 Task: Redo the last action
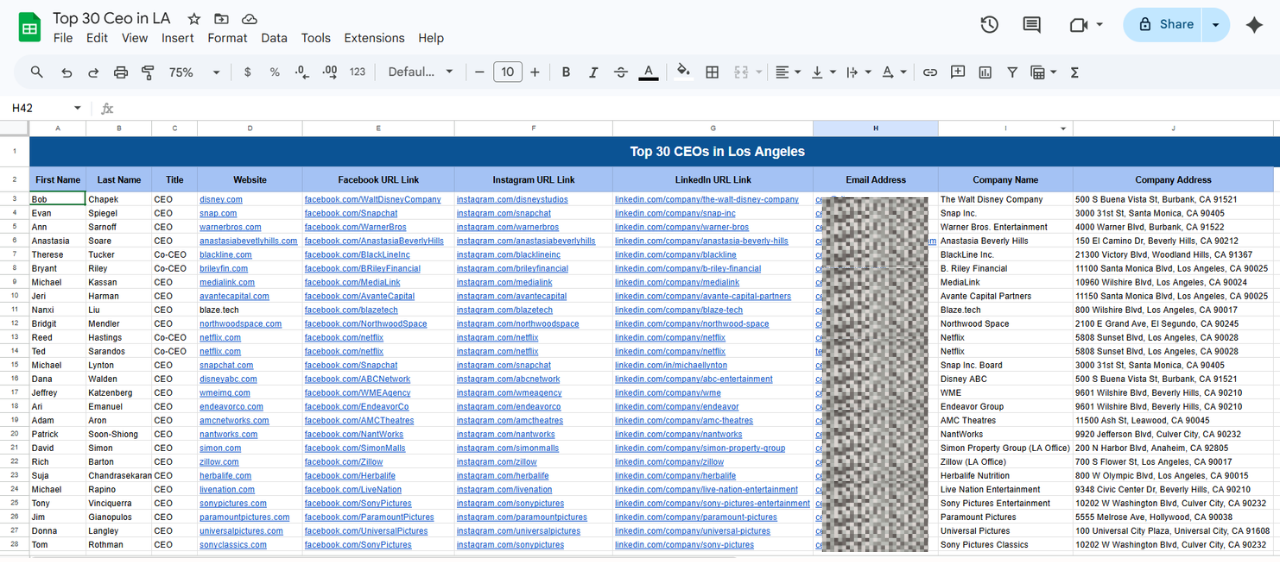(x=94, y=72)
